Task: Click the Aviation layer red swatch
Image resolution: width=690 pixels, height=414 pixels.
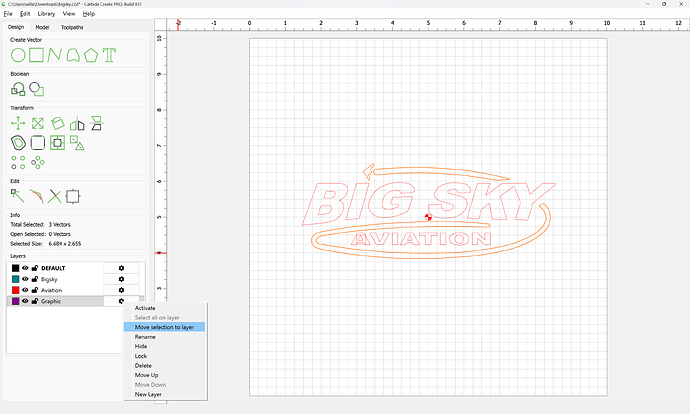Action: 15,290
